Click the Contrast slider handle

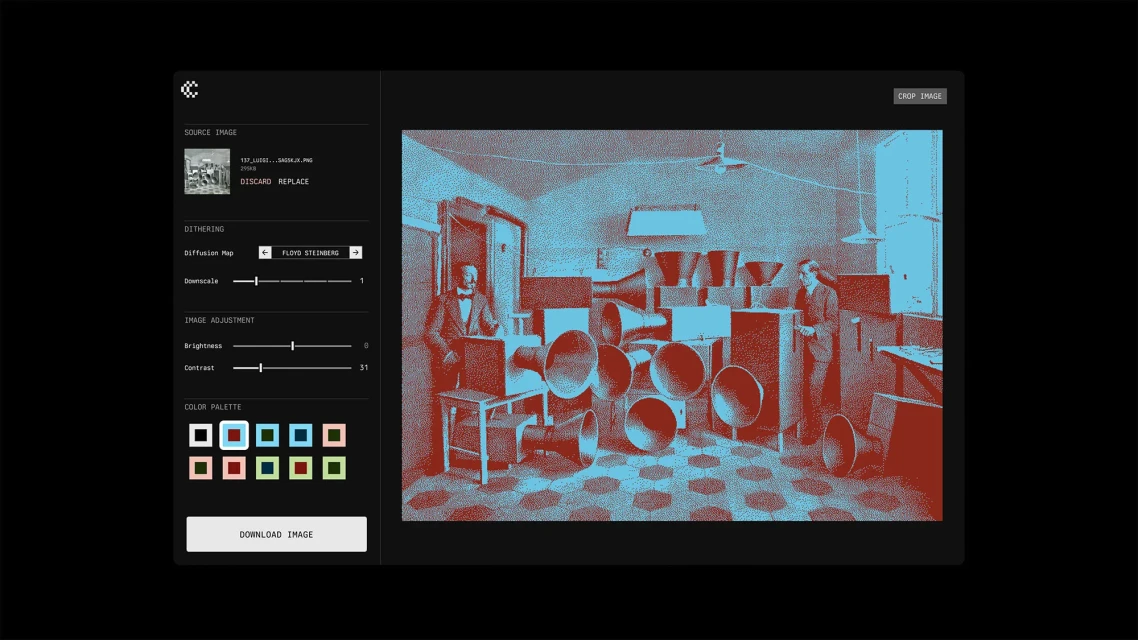[x=260, y=368]
